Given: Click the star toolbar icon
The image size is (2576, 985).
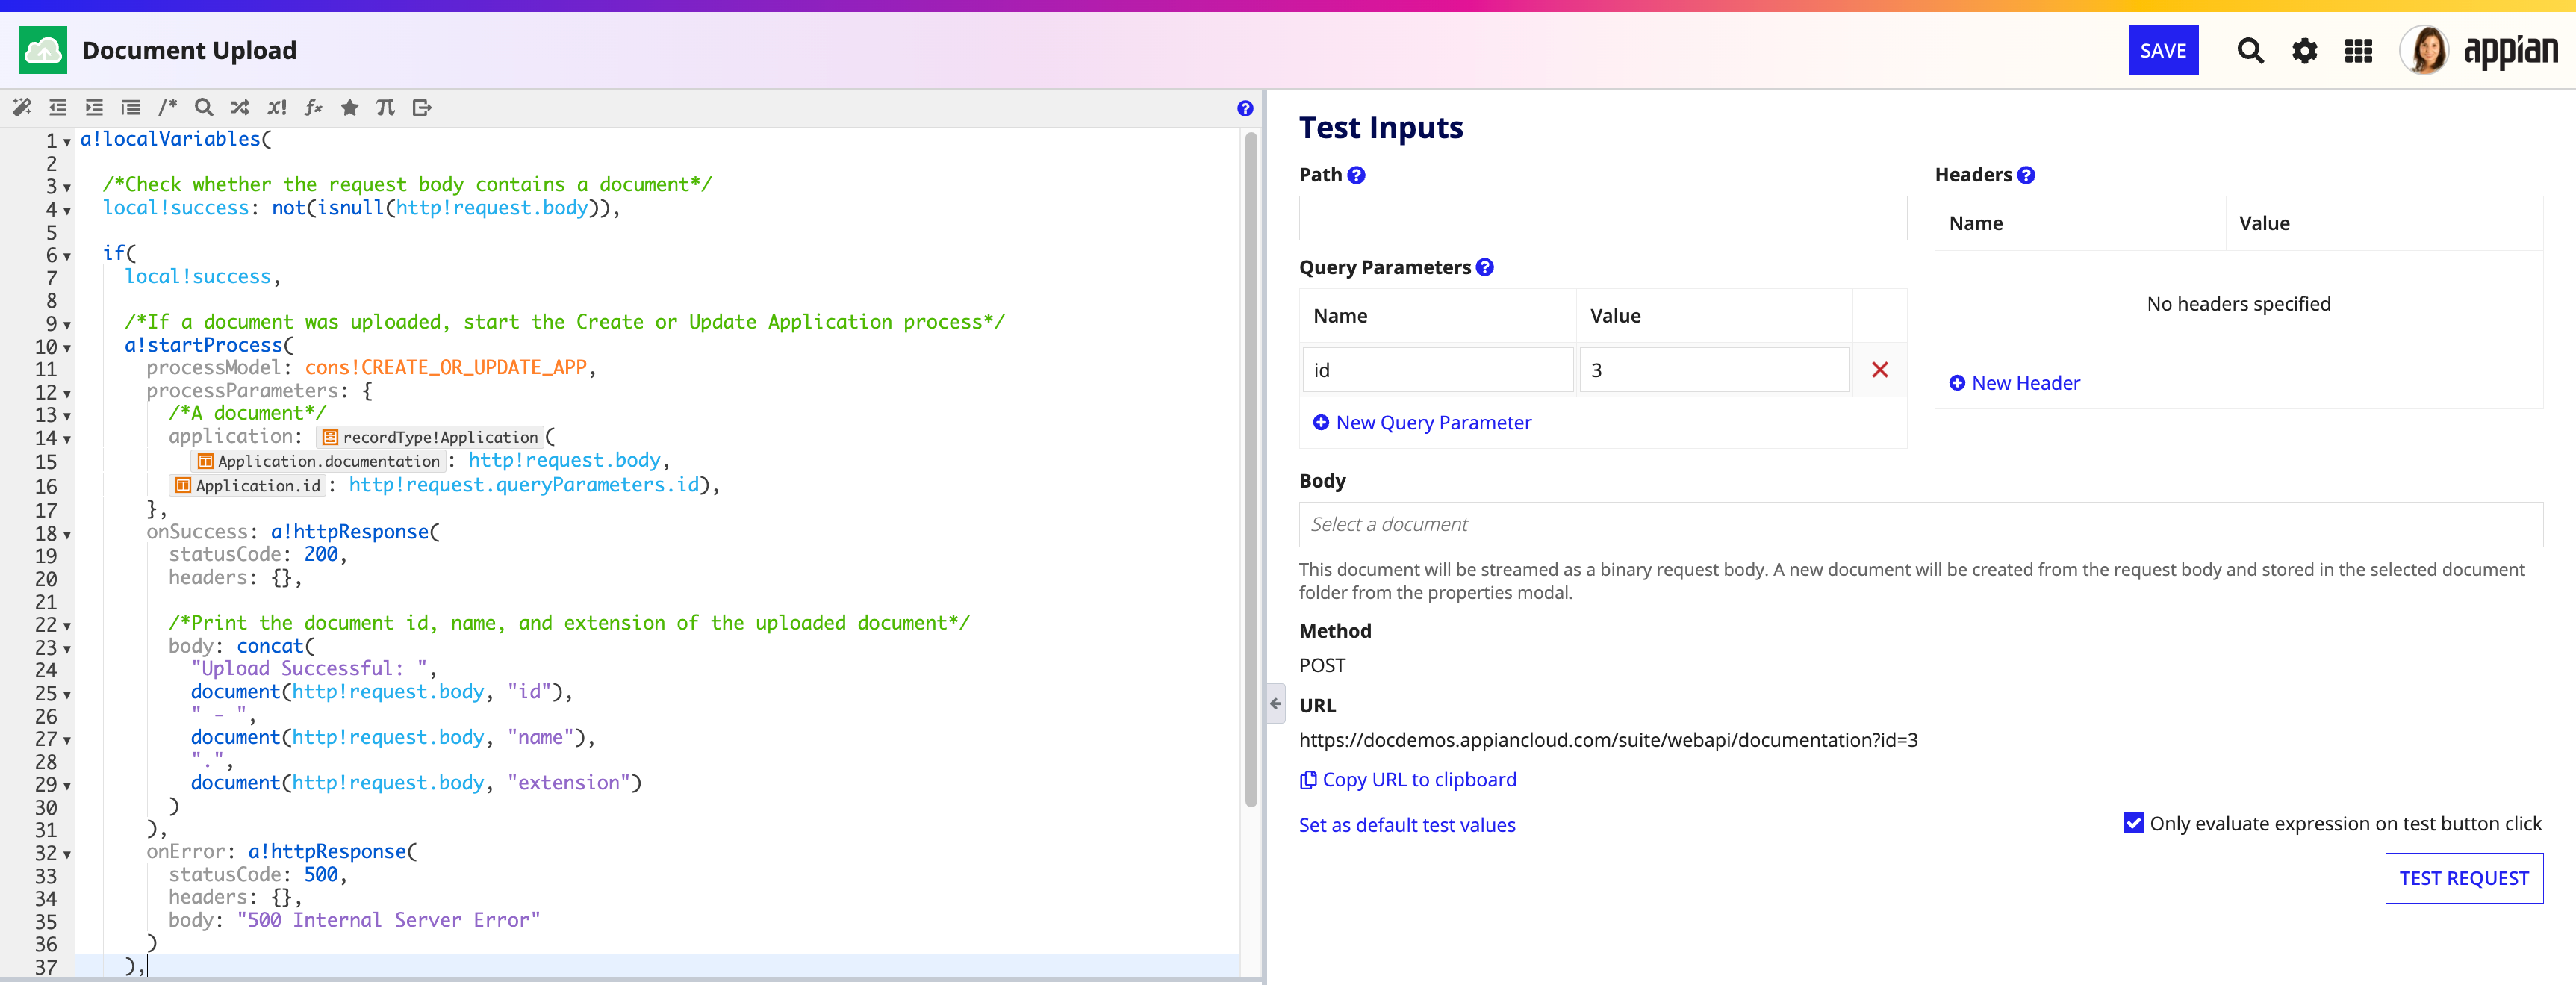Looking at the screenshot, I should pyautogui.click(x=349, y=107).
